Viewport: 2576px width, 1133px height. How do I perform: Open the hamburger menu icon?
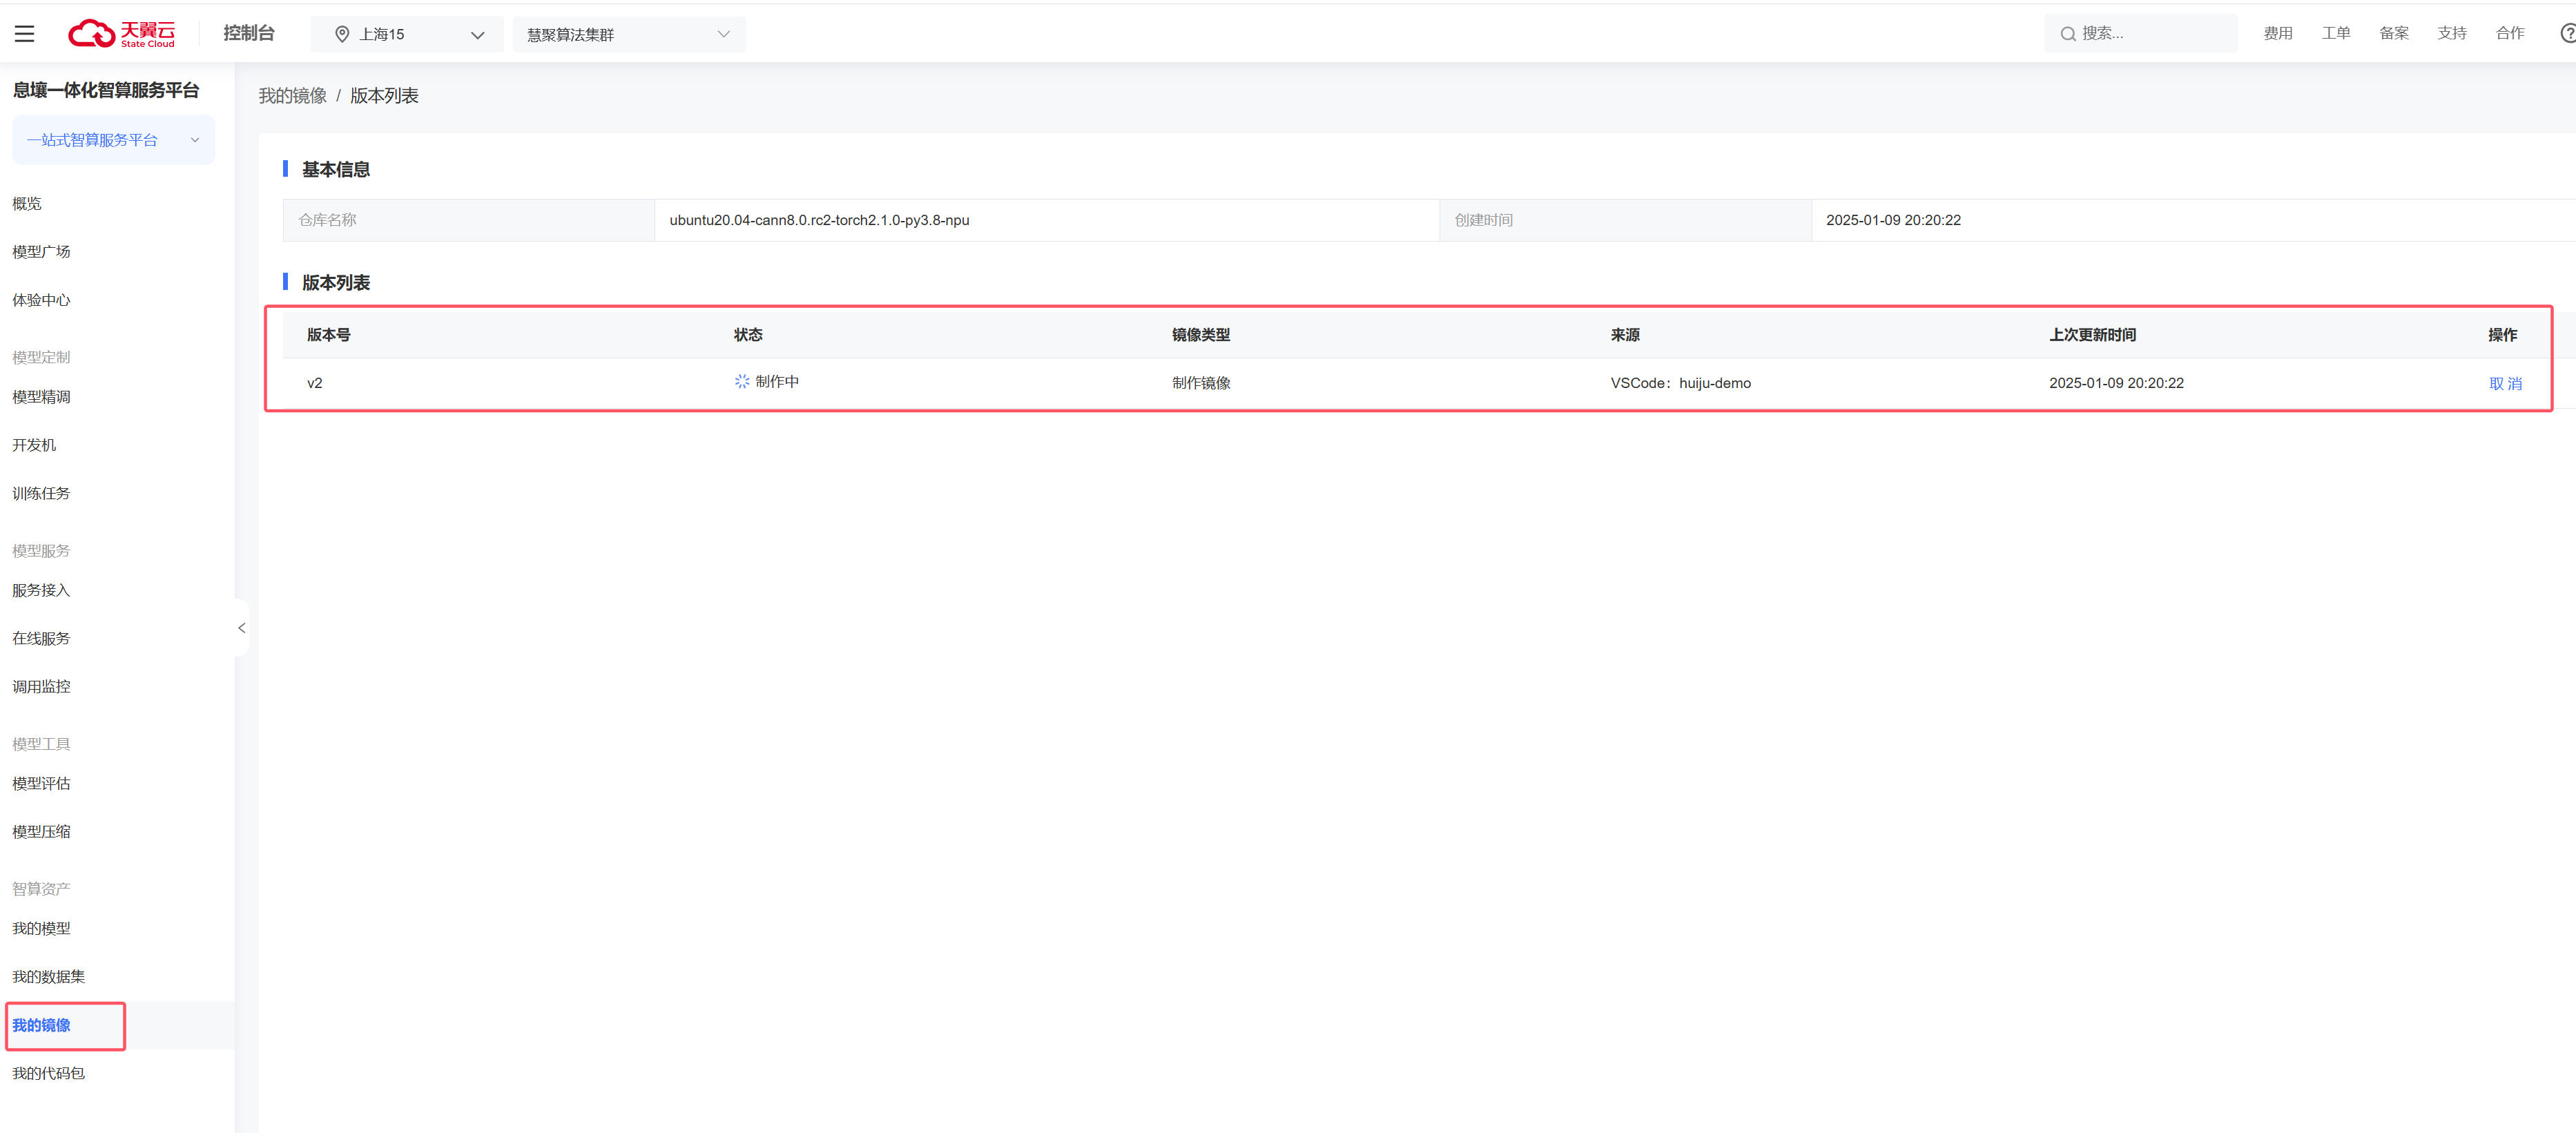25,34
